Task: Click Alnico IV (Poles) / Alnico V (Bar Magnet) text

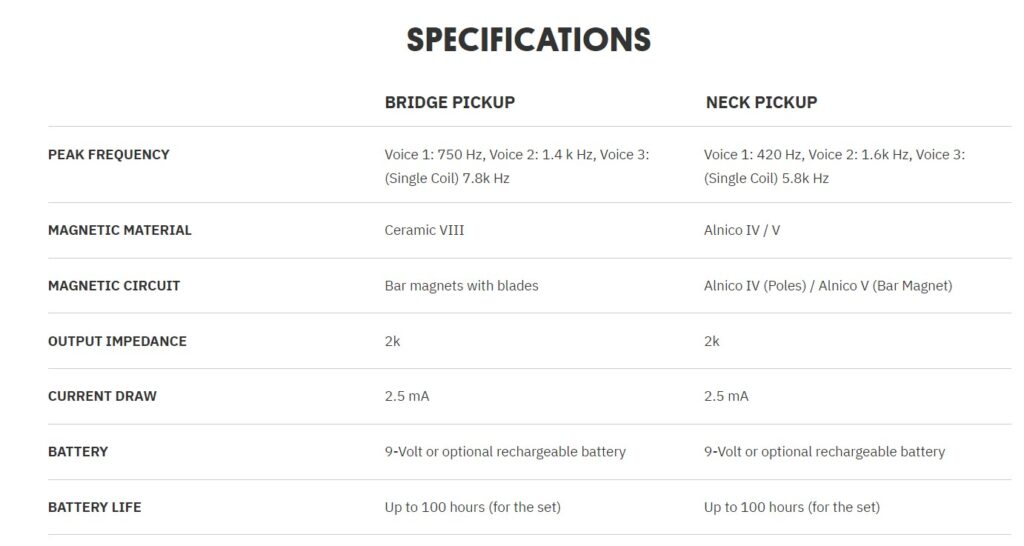Action: click(827, 285)
